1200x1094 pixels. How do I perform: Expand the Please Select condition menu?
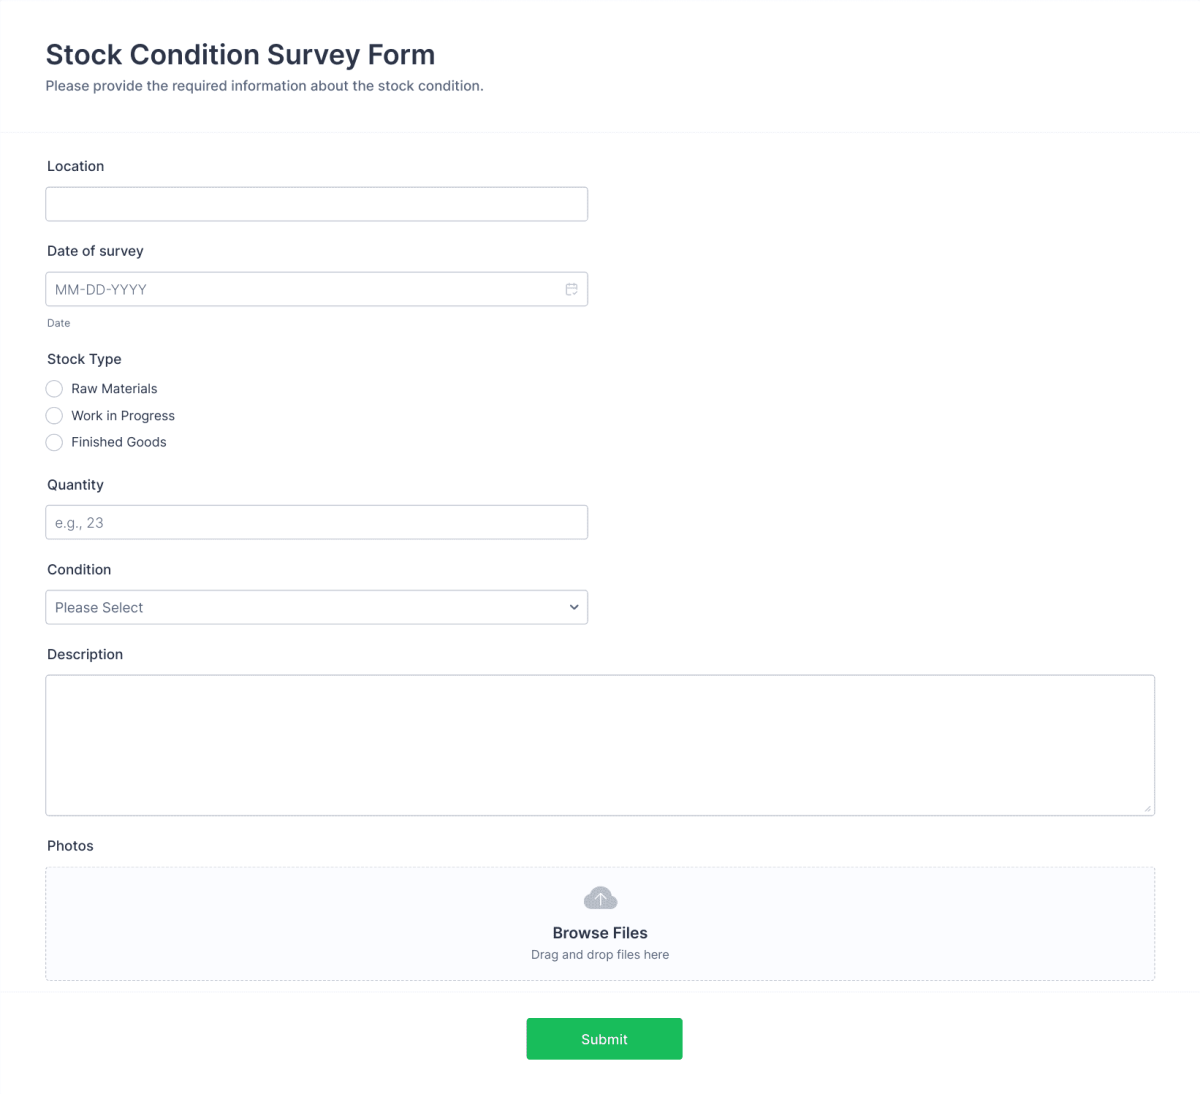tap(316, 607)
